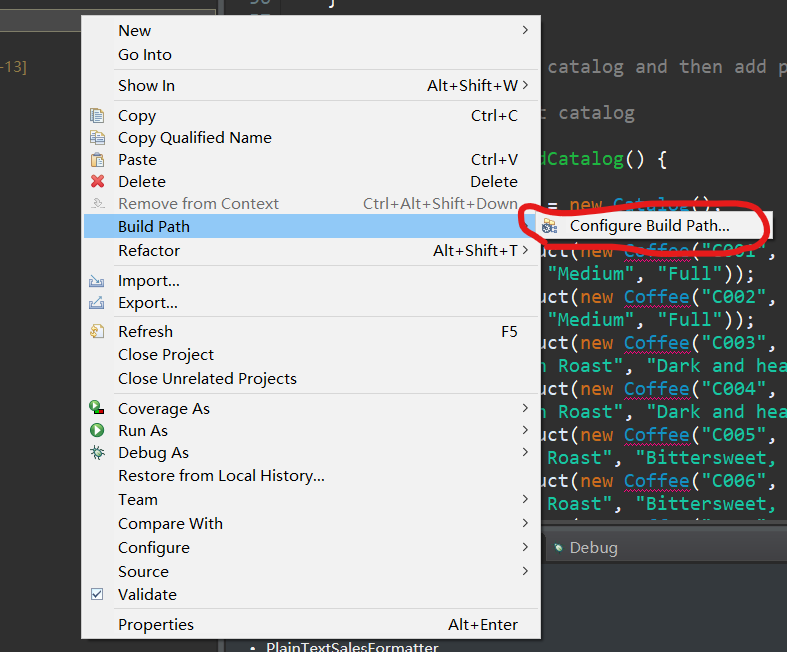Select the Build Path menu entry
The width and height of the screenshot is (787, 652).
coord(311,226)
